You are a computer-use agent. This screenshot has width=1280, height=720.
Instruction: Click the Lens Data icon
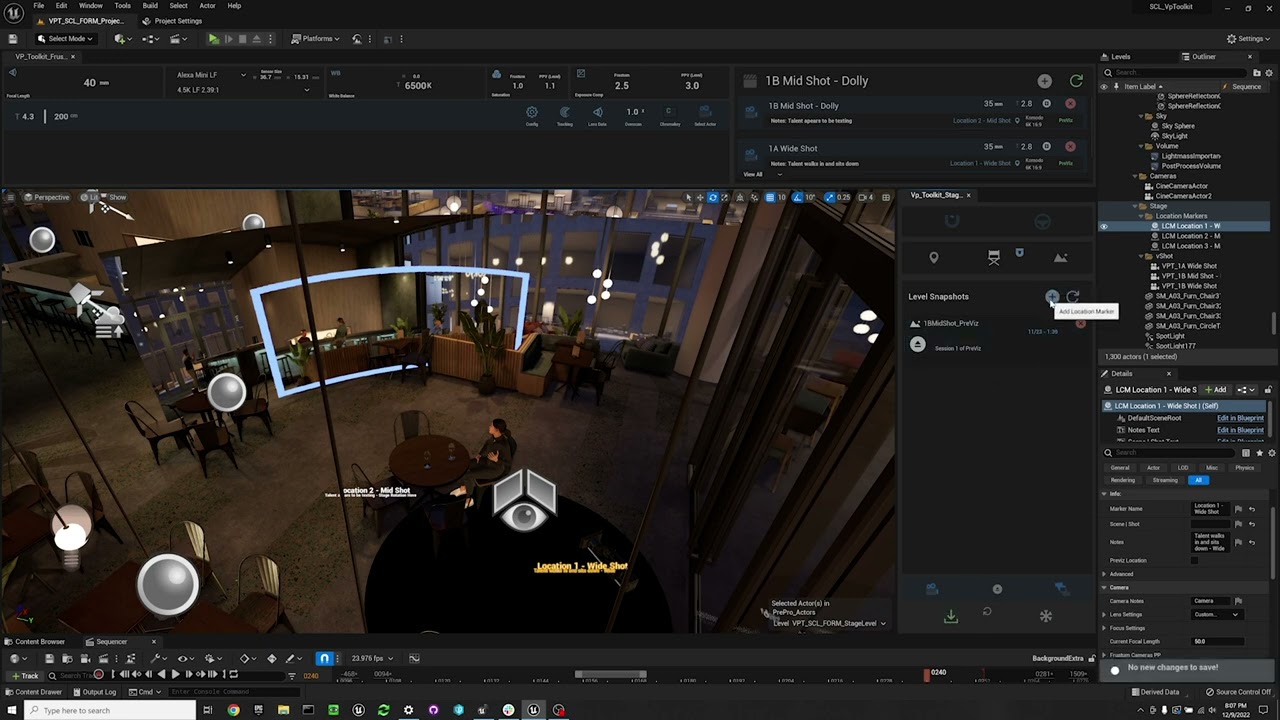pyautogui.click(x=598, y=113)
